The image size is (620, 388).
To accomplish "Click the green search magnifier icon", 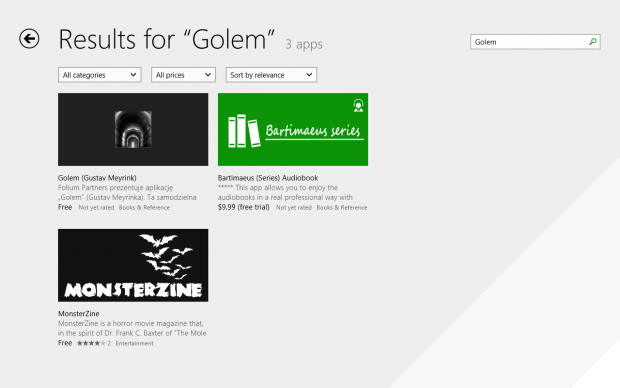I will (592, 42).
